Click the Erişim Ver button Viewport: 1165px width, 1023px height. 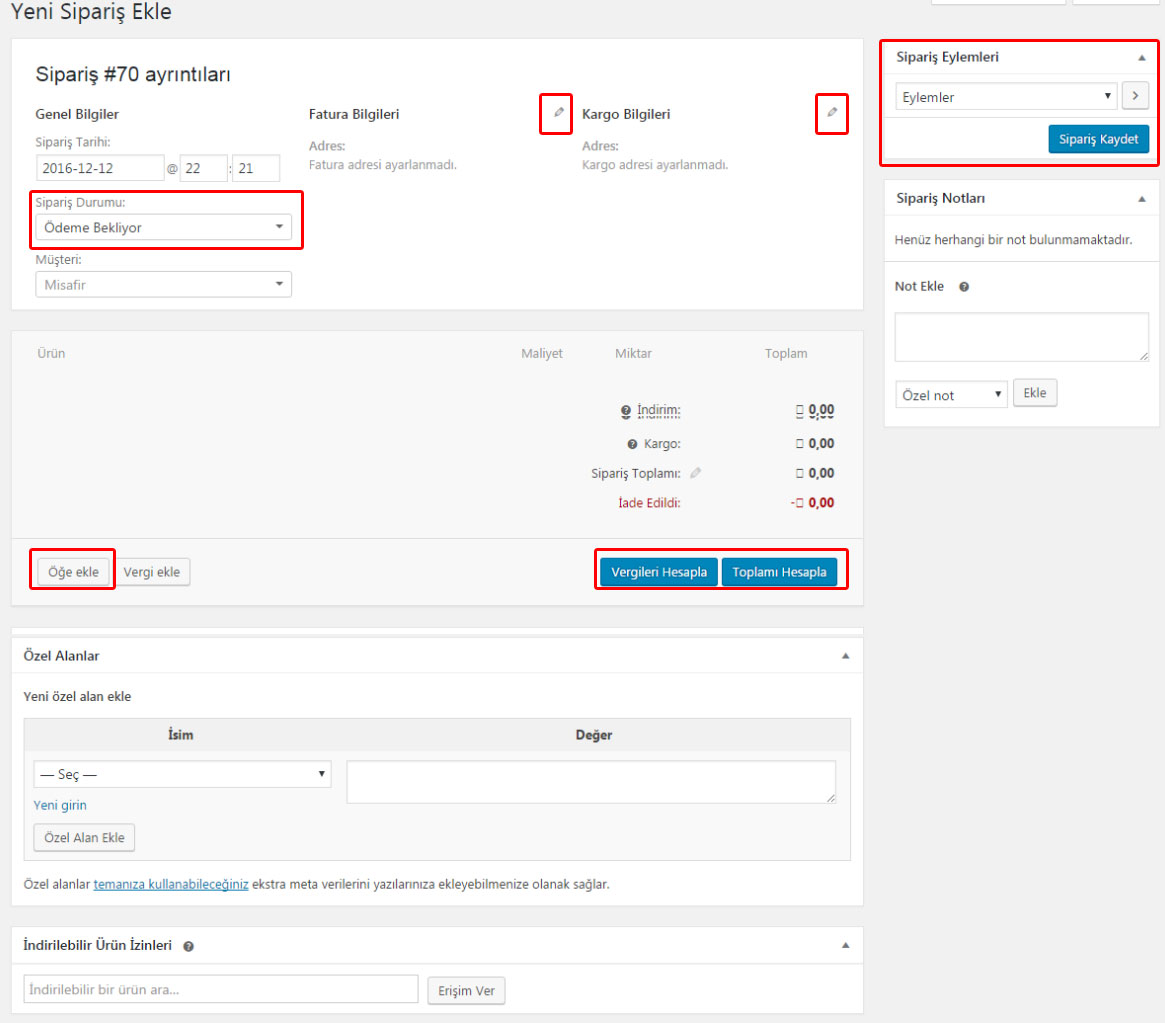466,990
